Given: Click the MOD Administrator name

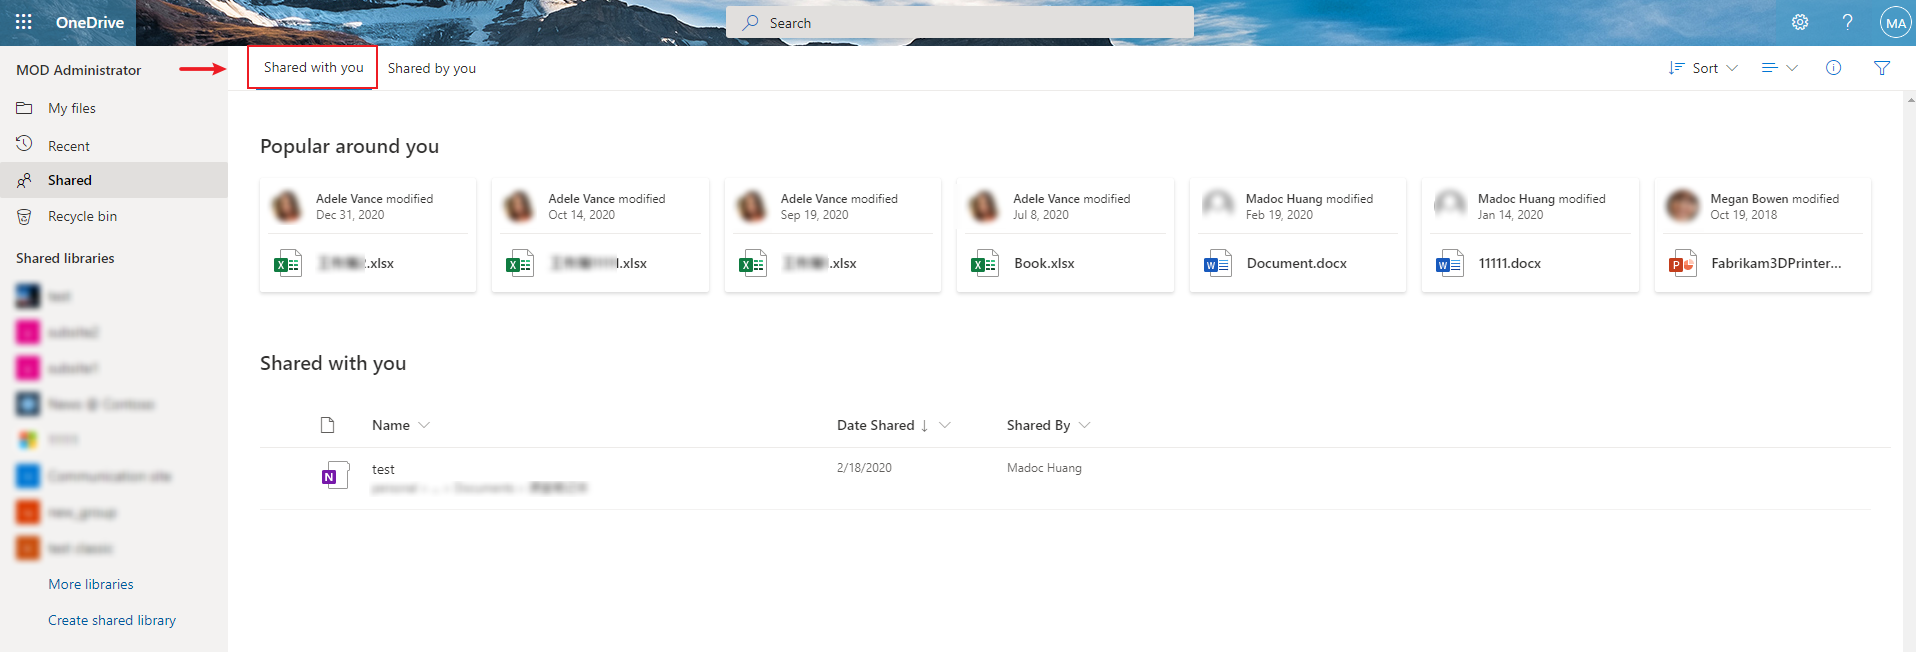Looking at the screenshot, I should [x=78, y=70].
